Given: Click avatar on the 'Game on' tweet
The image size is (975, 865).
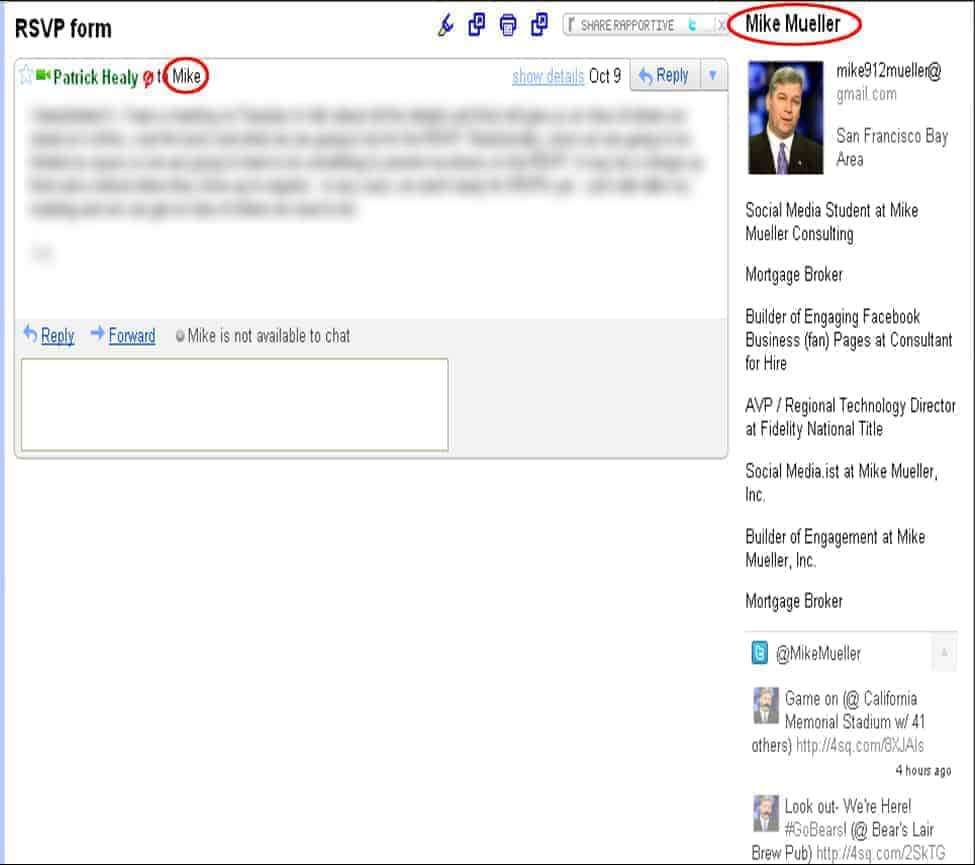Looking at the screenshot, I should click(x=765, y=705).
